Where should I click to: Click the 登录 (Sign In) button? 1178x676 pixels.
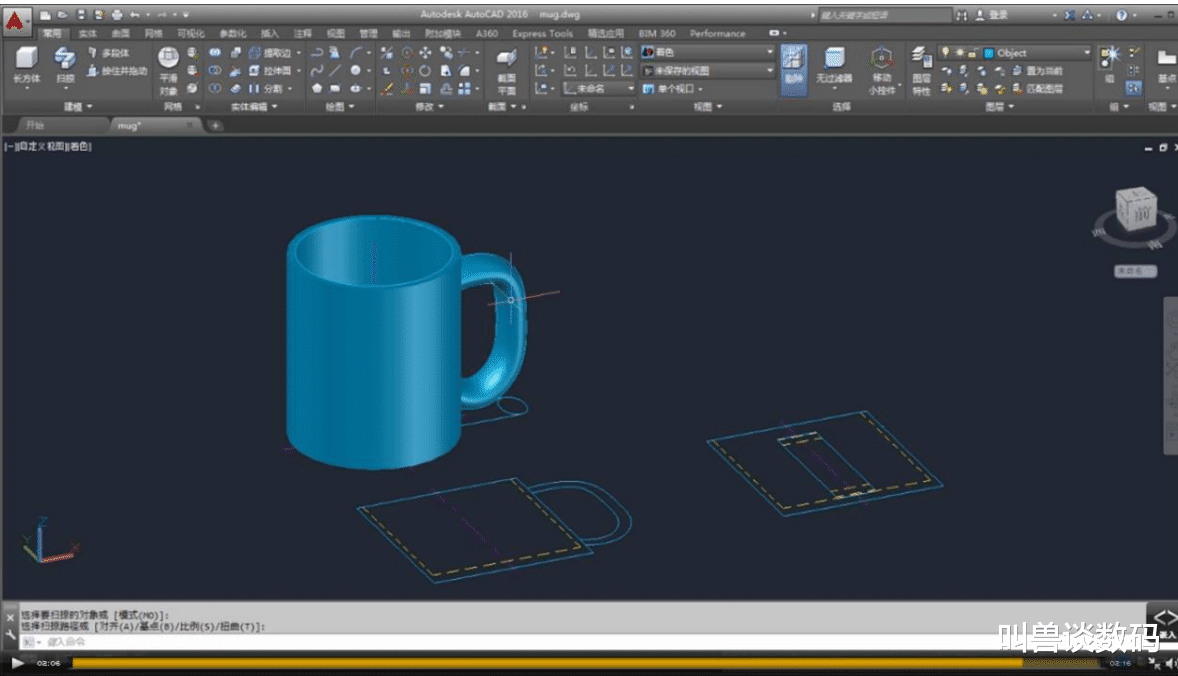997,16
